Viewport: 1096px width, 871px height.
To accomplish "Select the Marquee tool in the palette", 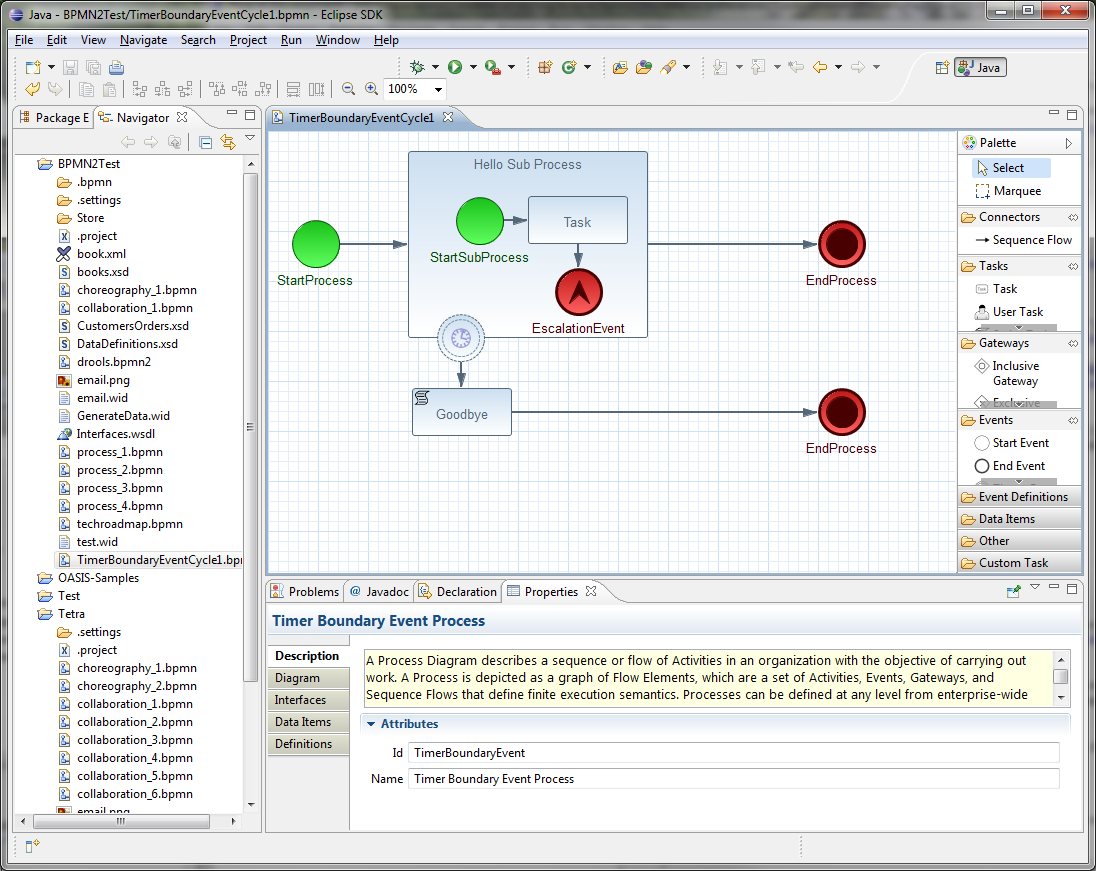I will (x=1016, y=191).
